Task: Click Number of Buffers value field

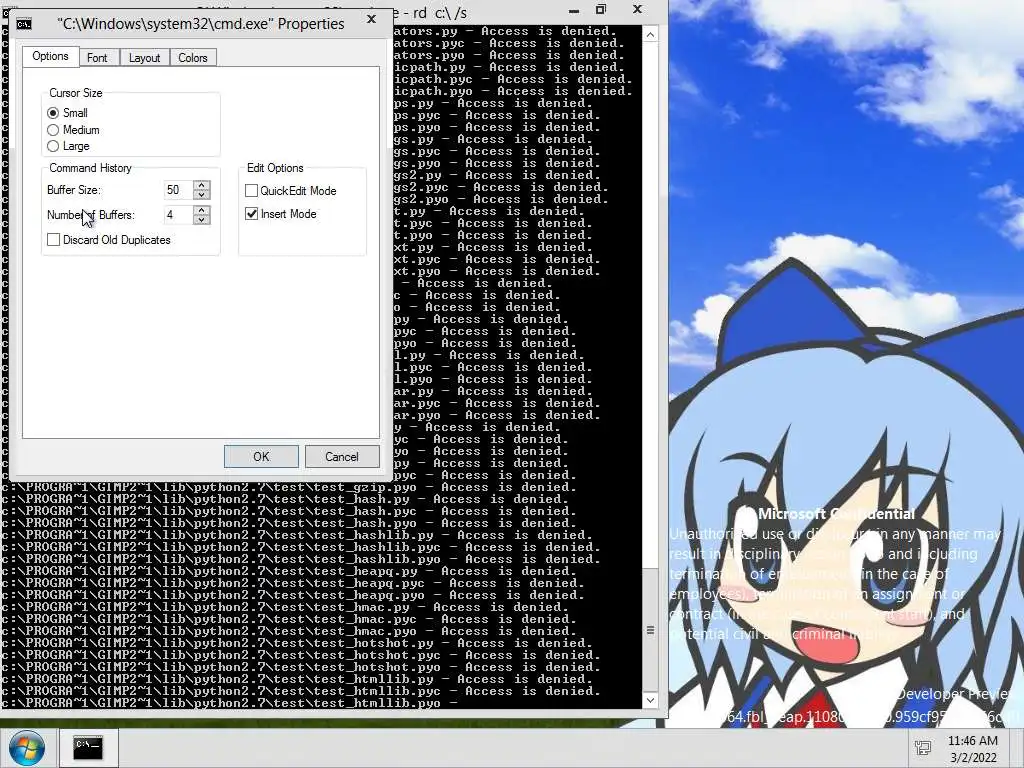Action: click(x=179, y=215)
